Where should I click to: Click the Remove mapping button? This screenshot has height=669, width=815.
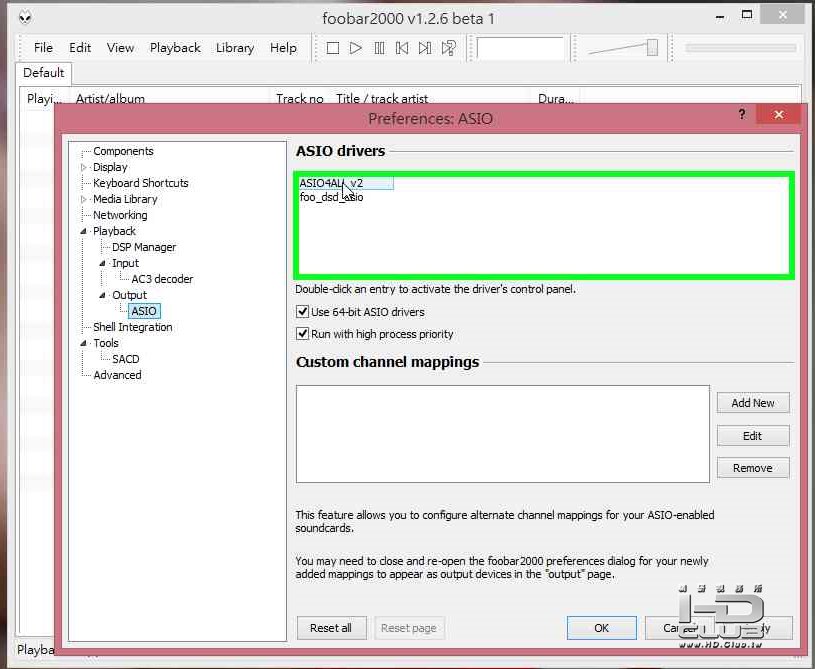[753, 468]
